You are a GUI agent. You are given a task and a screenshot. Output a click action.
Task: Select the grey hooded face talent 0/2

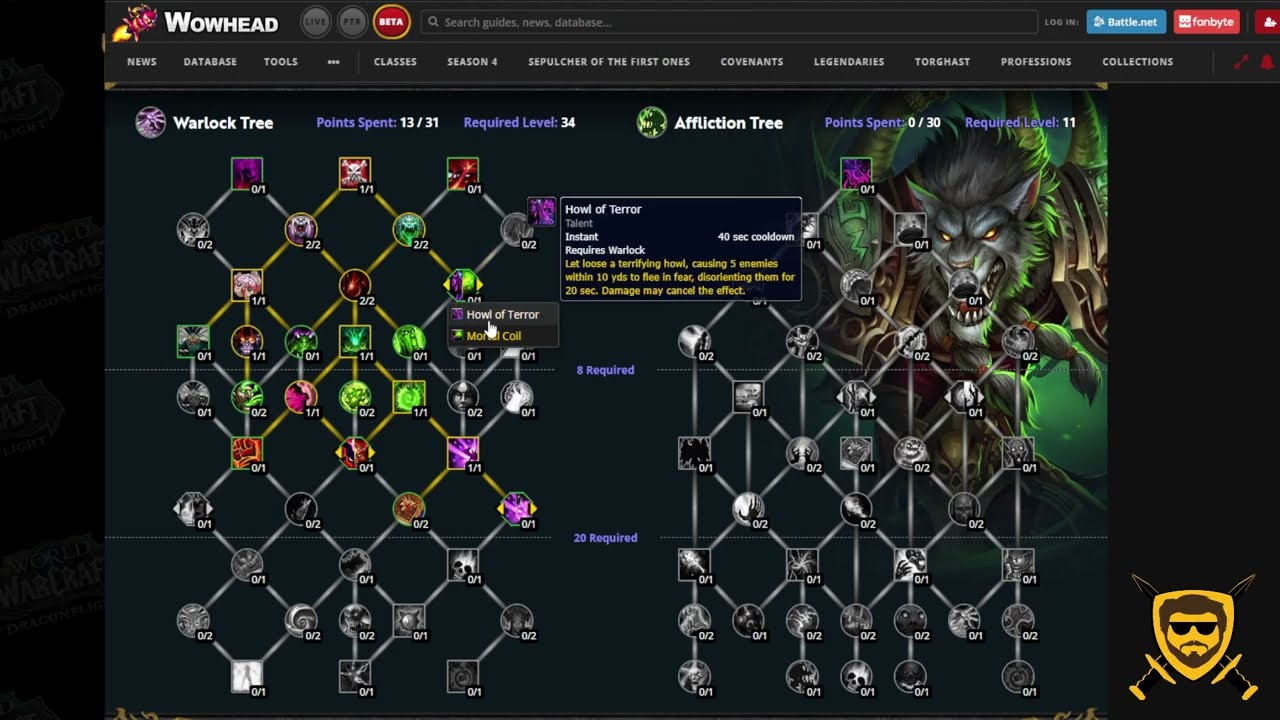pyautogui.click(x=462, y=397)
